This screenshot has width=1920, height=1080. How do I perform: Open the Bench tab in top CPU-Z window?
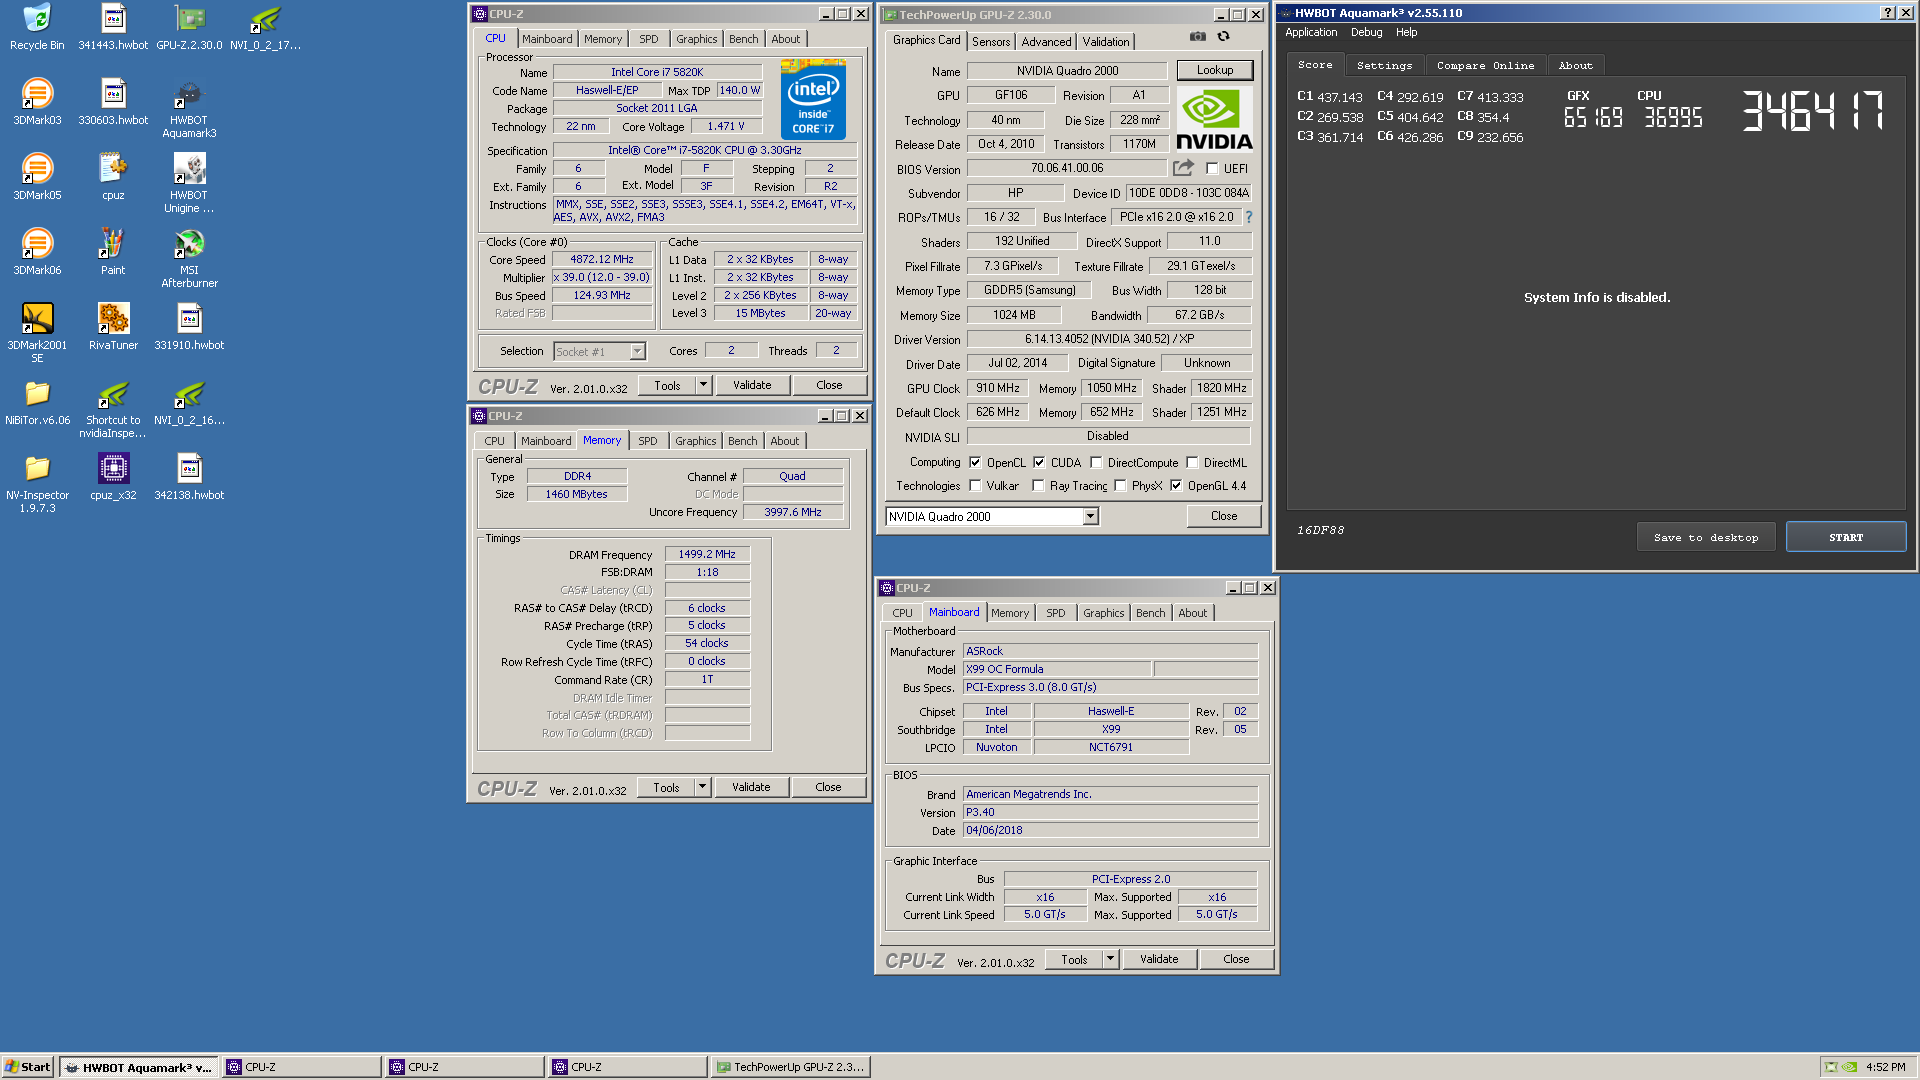(x=743, y=39)
